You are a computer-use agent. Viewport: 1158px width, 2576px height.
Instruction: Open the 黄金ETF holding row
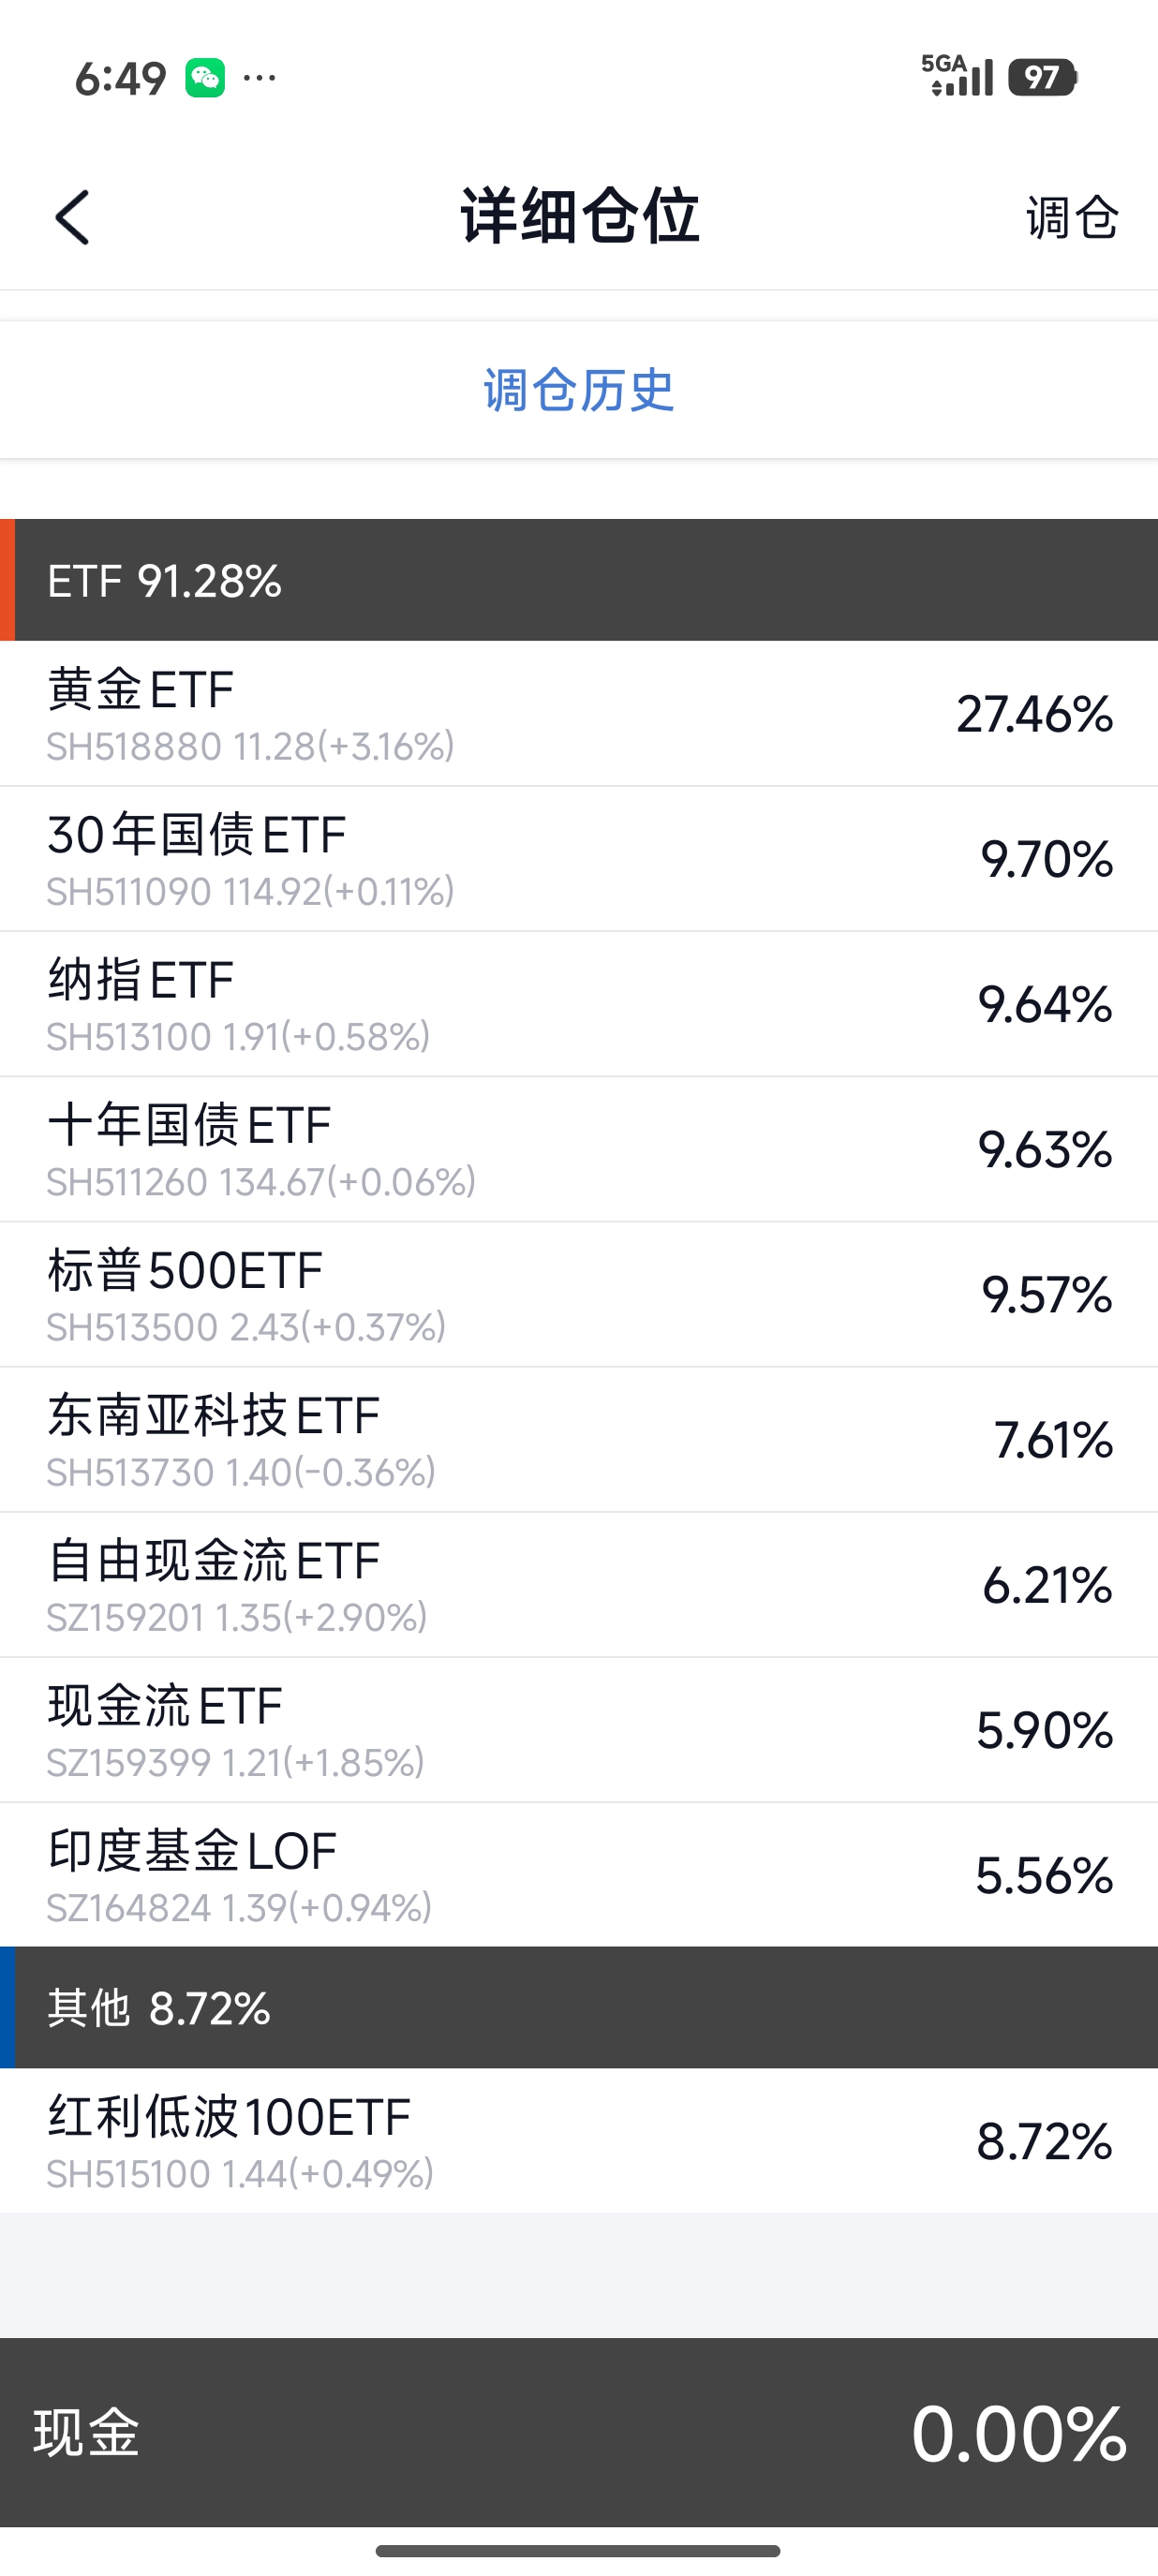pos(579,714)
